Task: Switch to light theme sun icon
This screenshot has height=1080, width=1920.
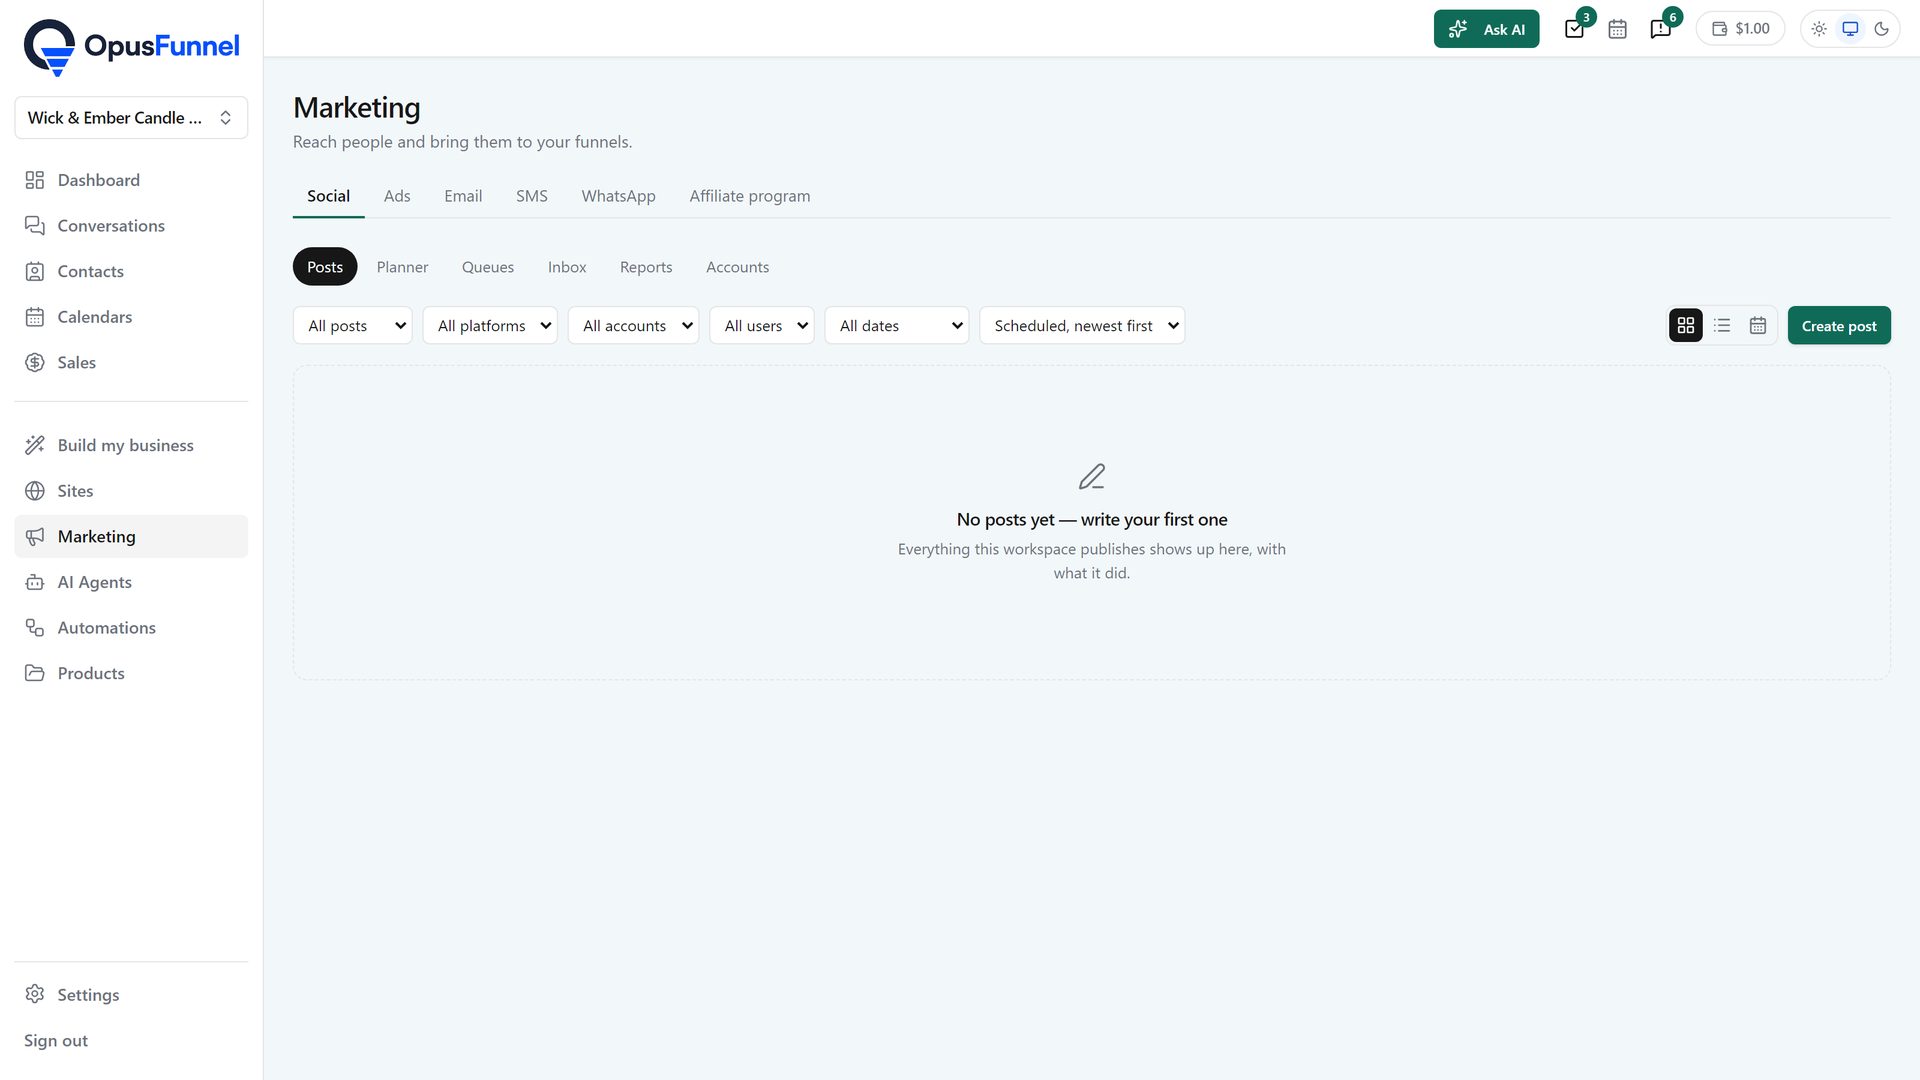Action: tap(1819, 29)
